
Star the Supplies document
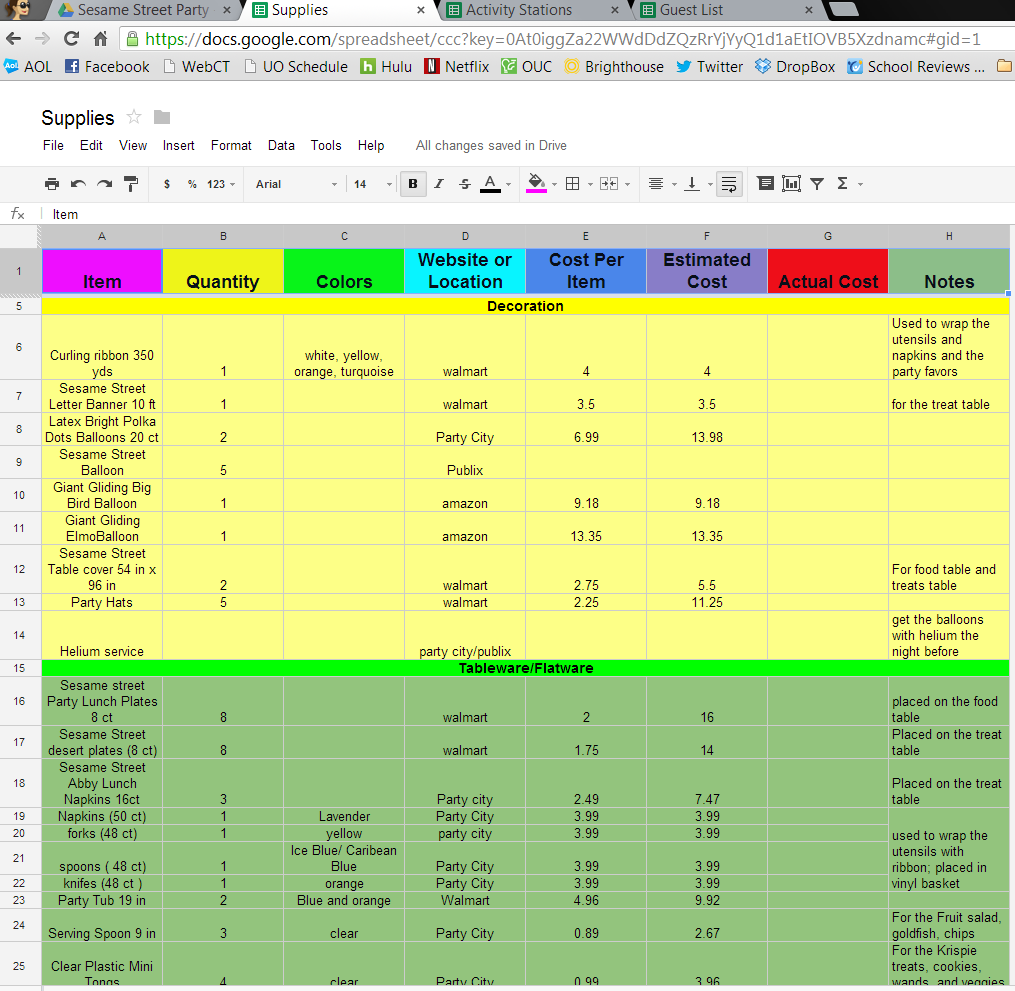click(x=134, y=117)
